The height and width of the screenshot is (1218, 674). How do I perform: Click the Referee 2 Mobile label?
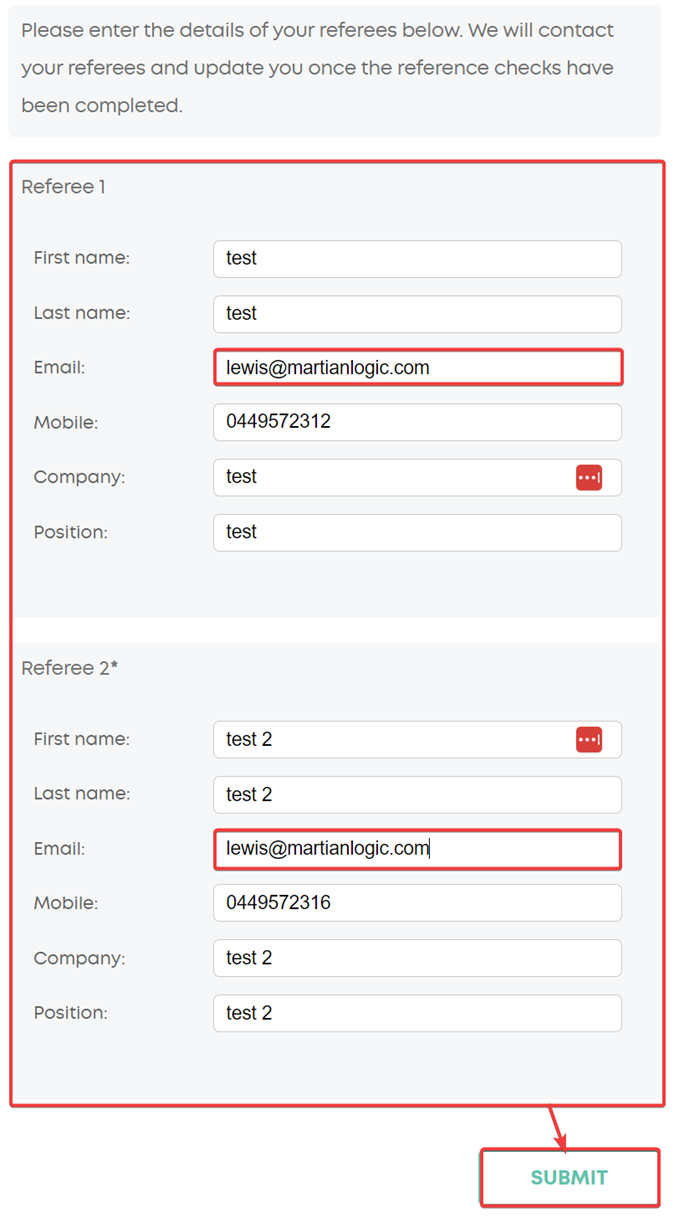(x=65, y=903)
